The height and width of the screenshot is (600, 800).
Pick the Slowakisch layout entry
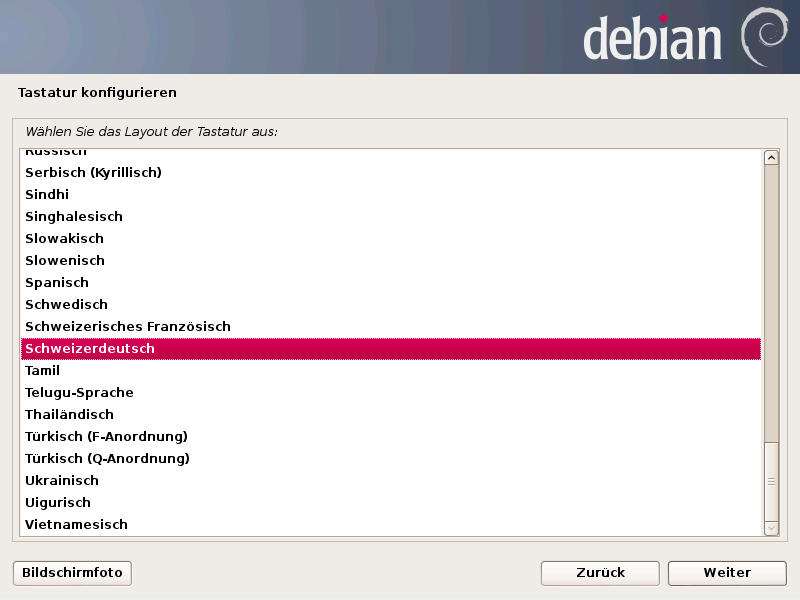(x=64, y=238)
